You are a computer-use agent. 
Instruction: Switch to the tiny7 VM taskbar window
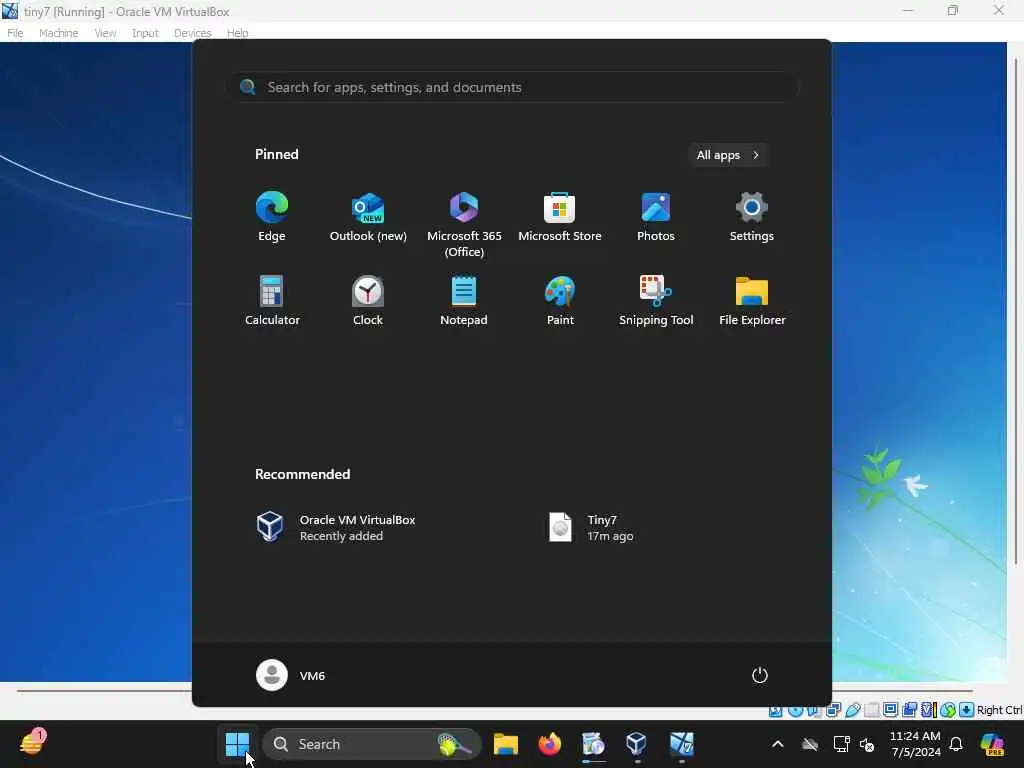point(681,744)
